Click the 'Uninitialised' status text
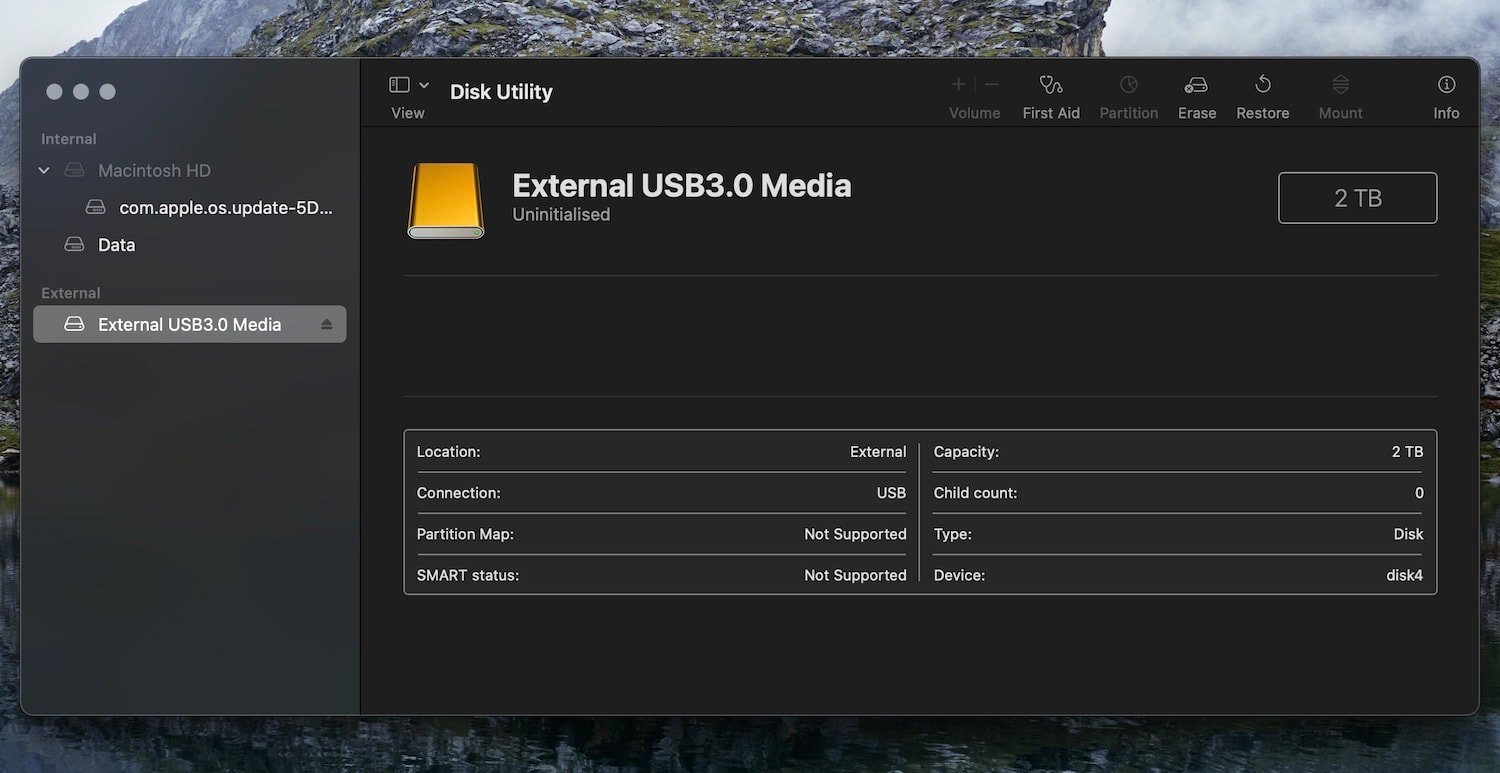Screen dimensions: 1500x773 point(561,215)
